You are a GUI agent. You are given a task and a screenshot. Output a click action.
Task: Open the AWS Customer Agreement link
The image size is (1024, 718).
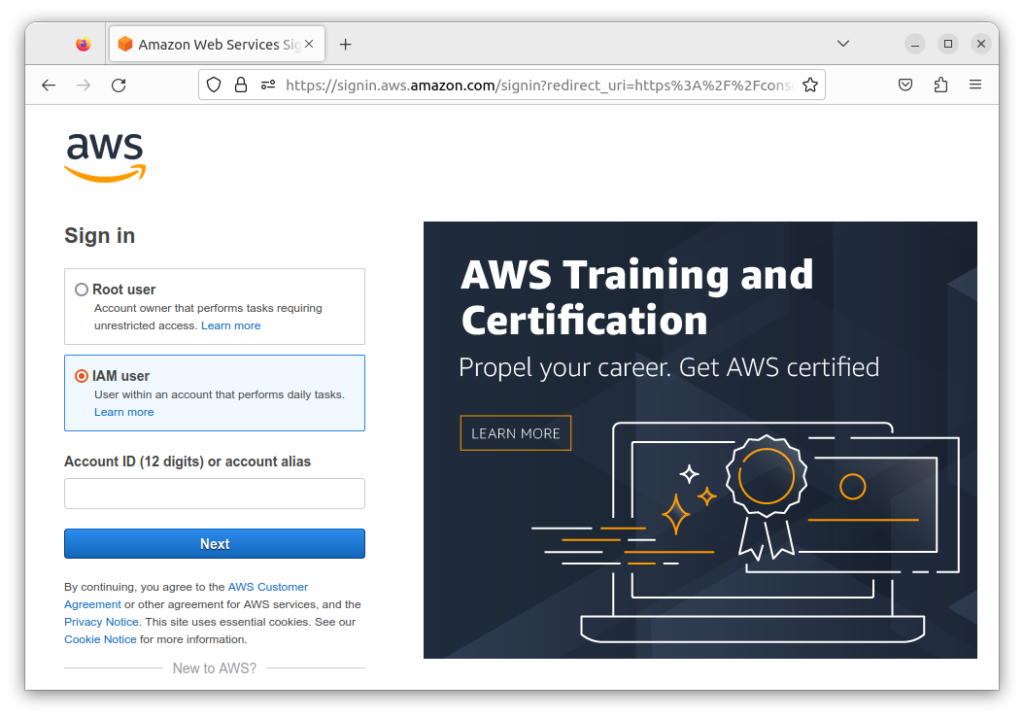tap(267, 587)
